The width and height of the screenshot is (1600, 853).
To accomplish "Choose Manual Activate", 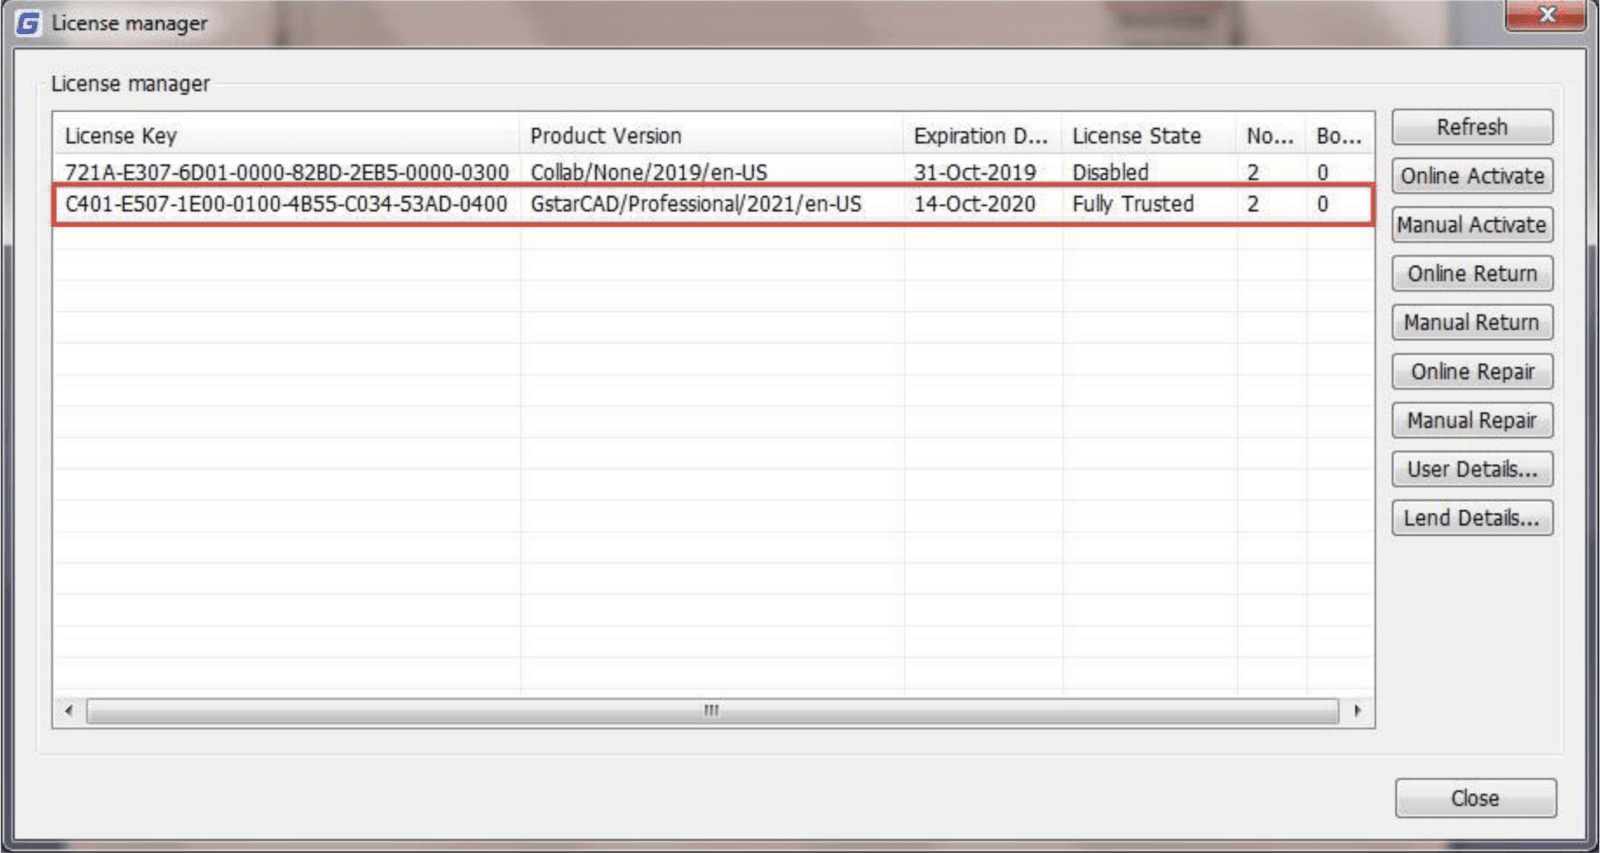I will click(x=1471, y=225).
